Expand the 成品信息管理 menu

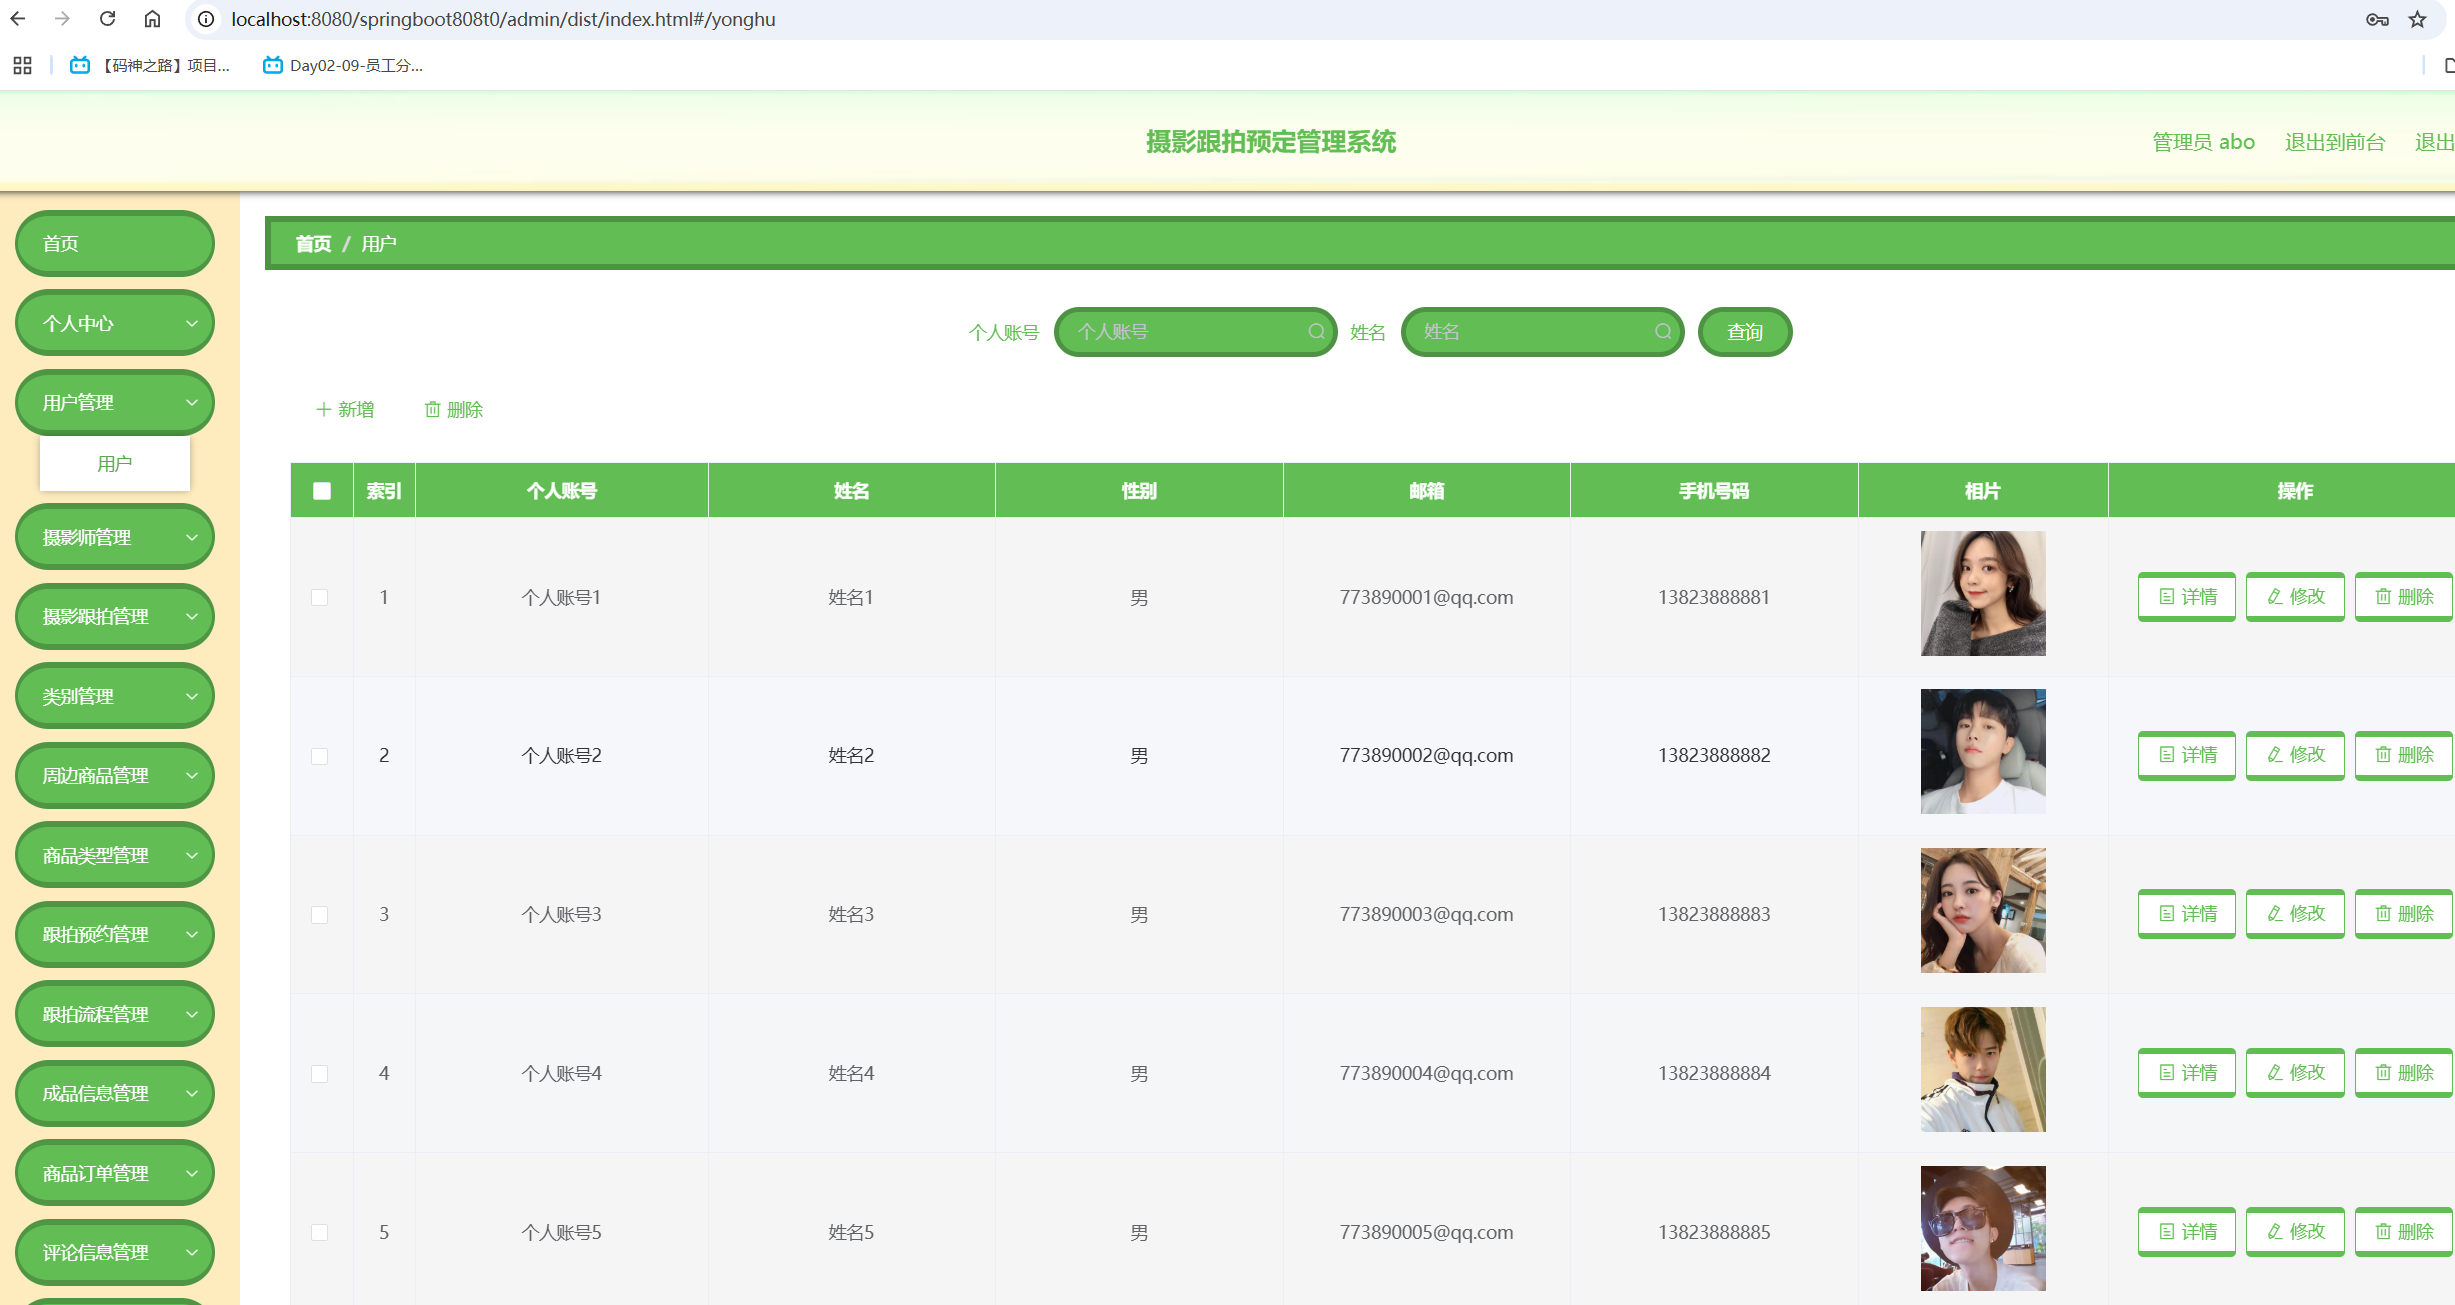point(115,1093)
